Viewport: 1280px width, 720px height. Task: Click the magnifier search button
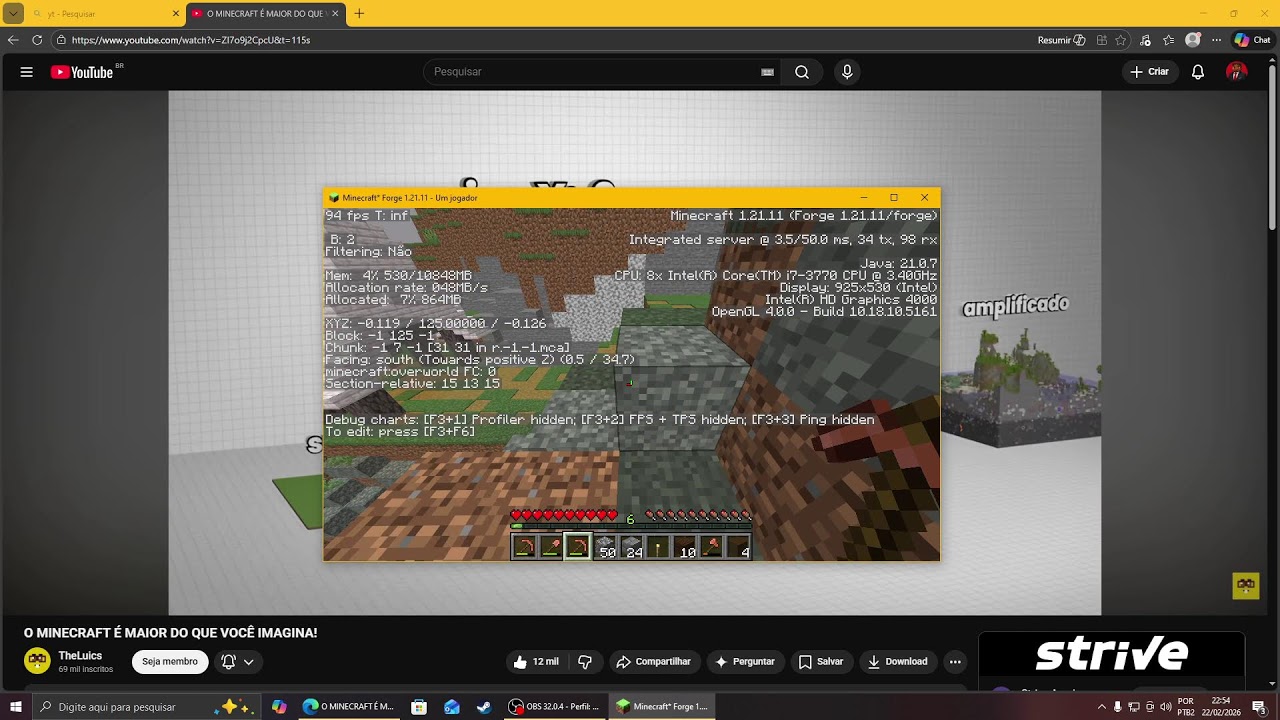click(802, 72)
